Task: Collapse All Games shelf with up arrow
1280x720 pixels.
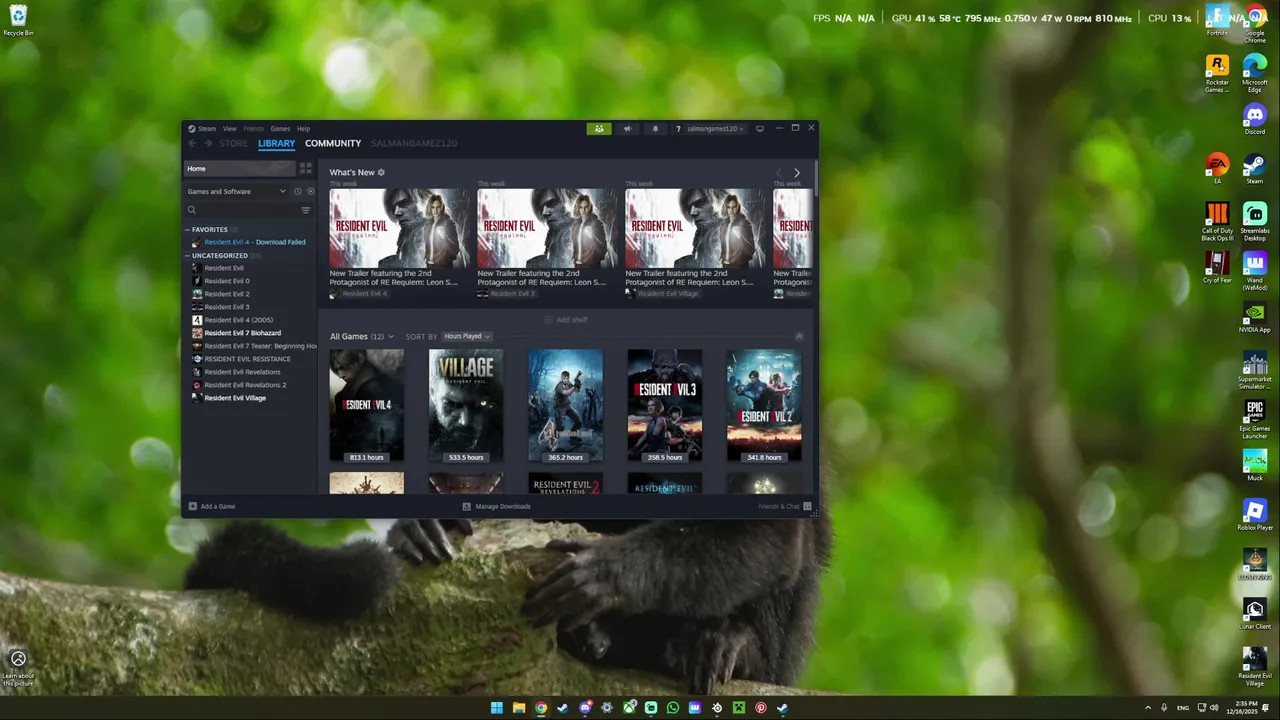Action: pyautogui.click(x=799, y=336)
